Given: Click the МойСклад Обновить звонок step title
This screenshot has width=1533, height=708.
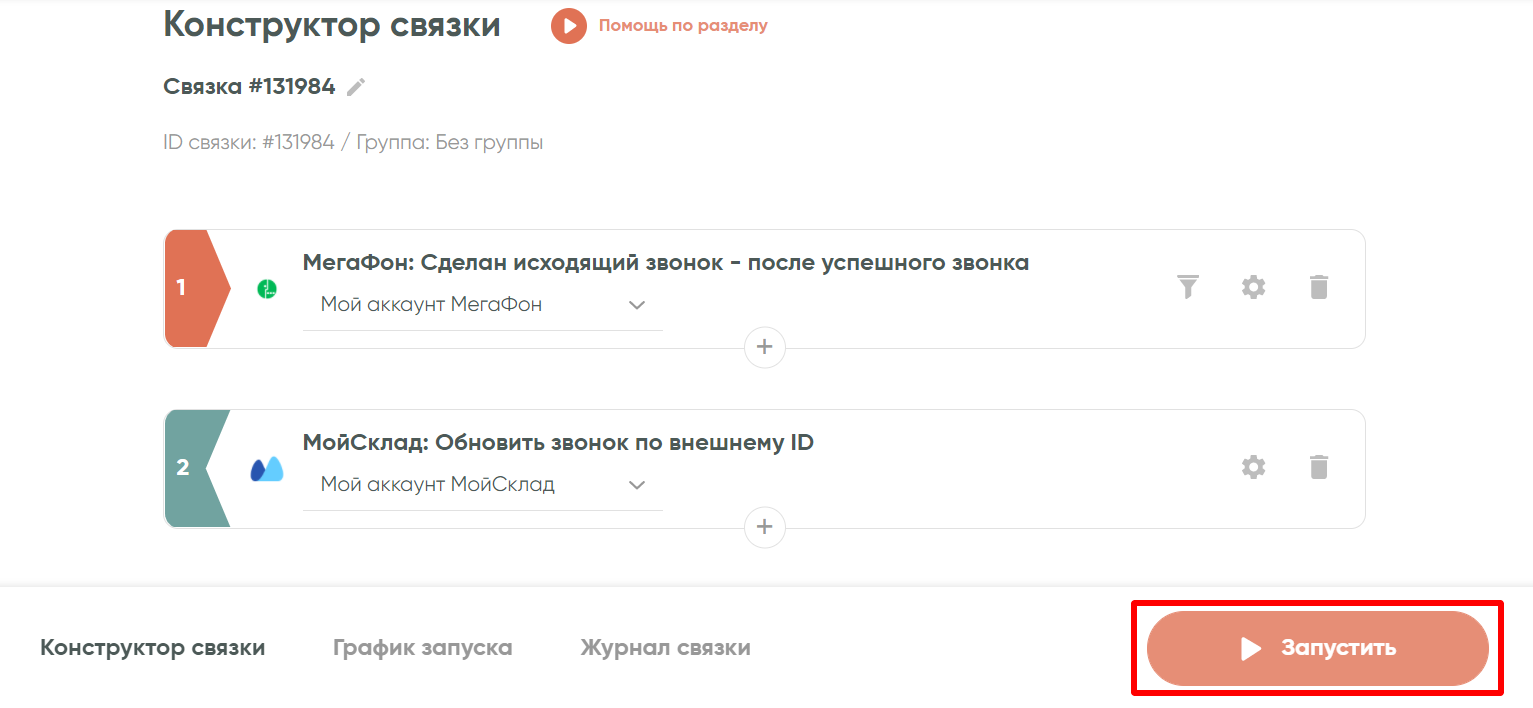Looking at the screenshot, I should tap(558, 443).
